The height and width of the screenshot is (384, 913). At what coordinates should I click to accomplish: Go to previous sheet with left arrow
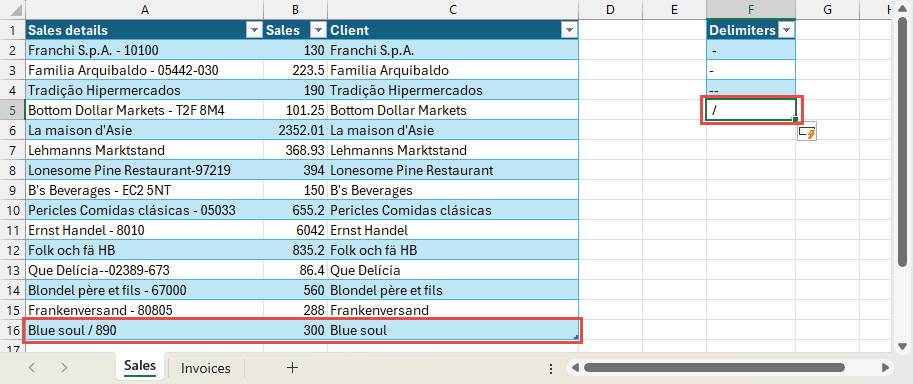[x=32, y=368]
